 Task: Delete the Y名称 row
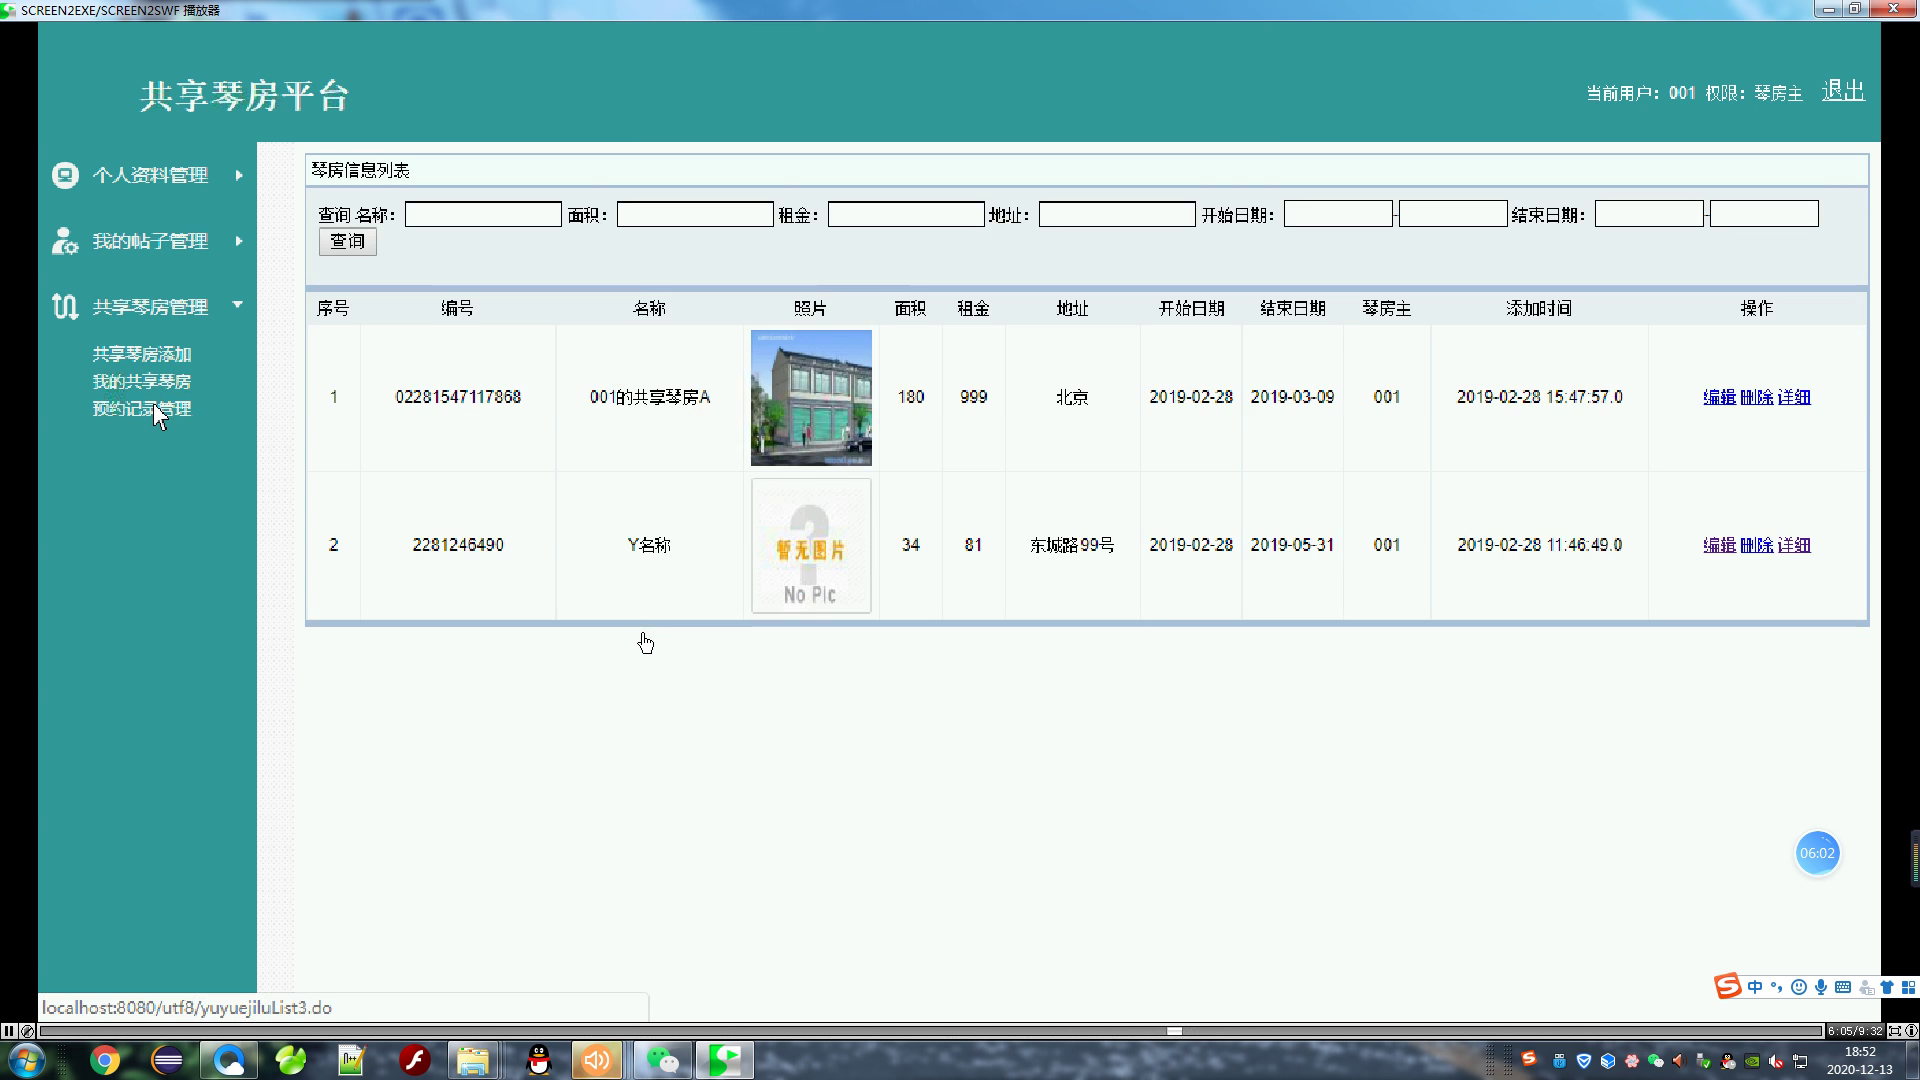[x=1756, y=545]
